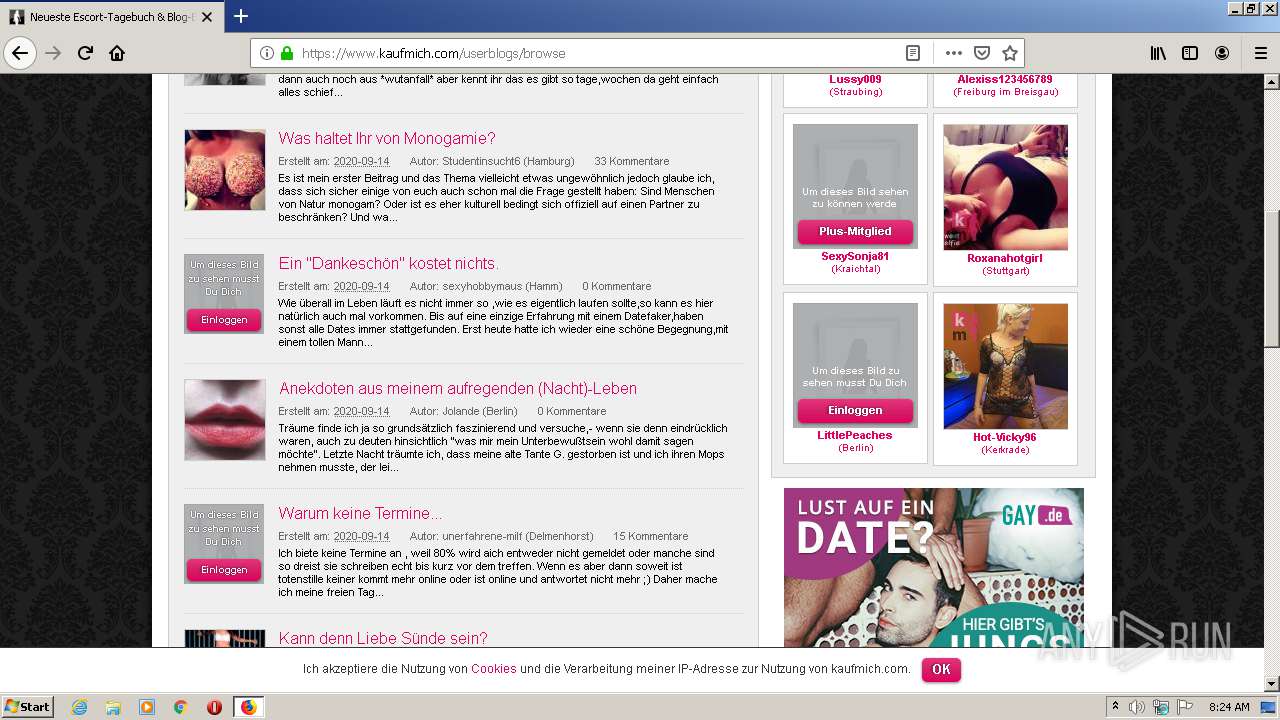View secure connection padlock details
The image size is (1280, 720).
click(x=287, y=53)
